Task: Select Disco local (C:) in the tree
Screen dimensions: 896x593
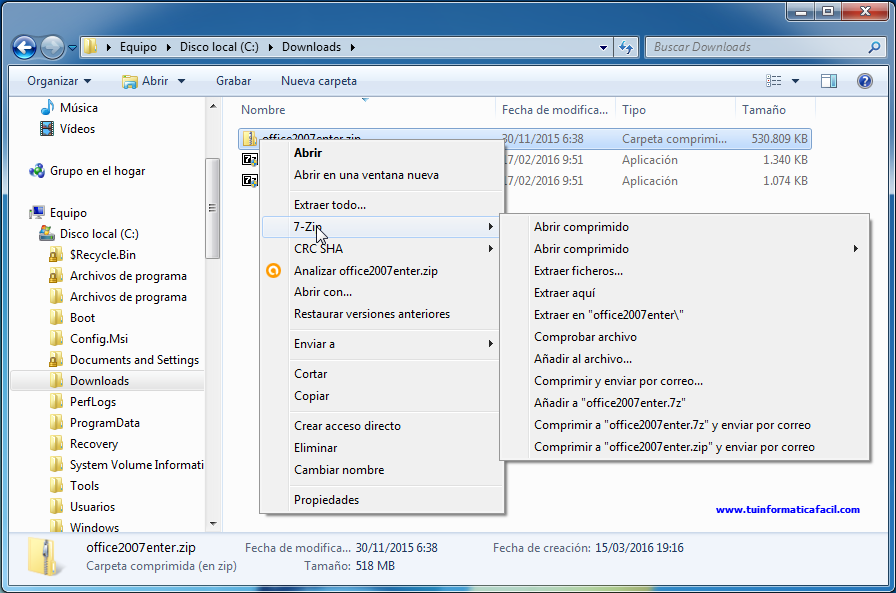Action: (x=99, y=234)
